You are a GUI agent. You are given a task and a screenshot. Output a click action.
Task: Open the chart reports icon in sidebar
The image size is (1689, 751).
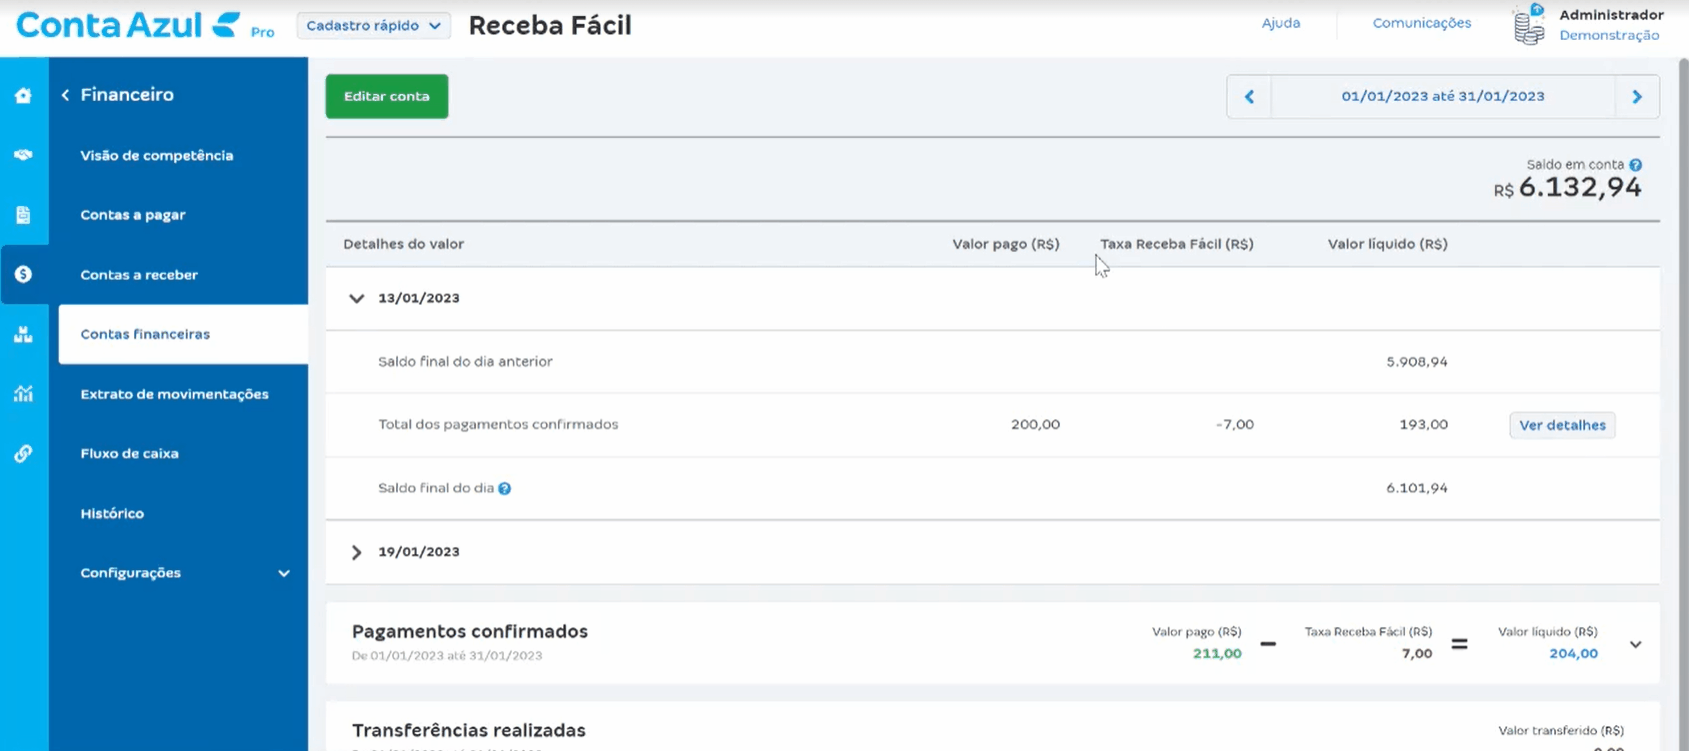pos(23,393)
